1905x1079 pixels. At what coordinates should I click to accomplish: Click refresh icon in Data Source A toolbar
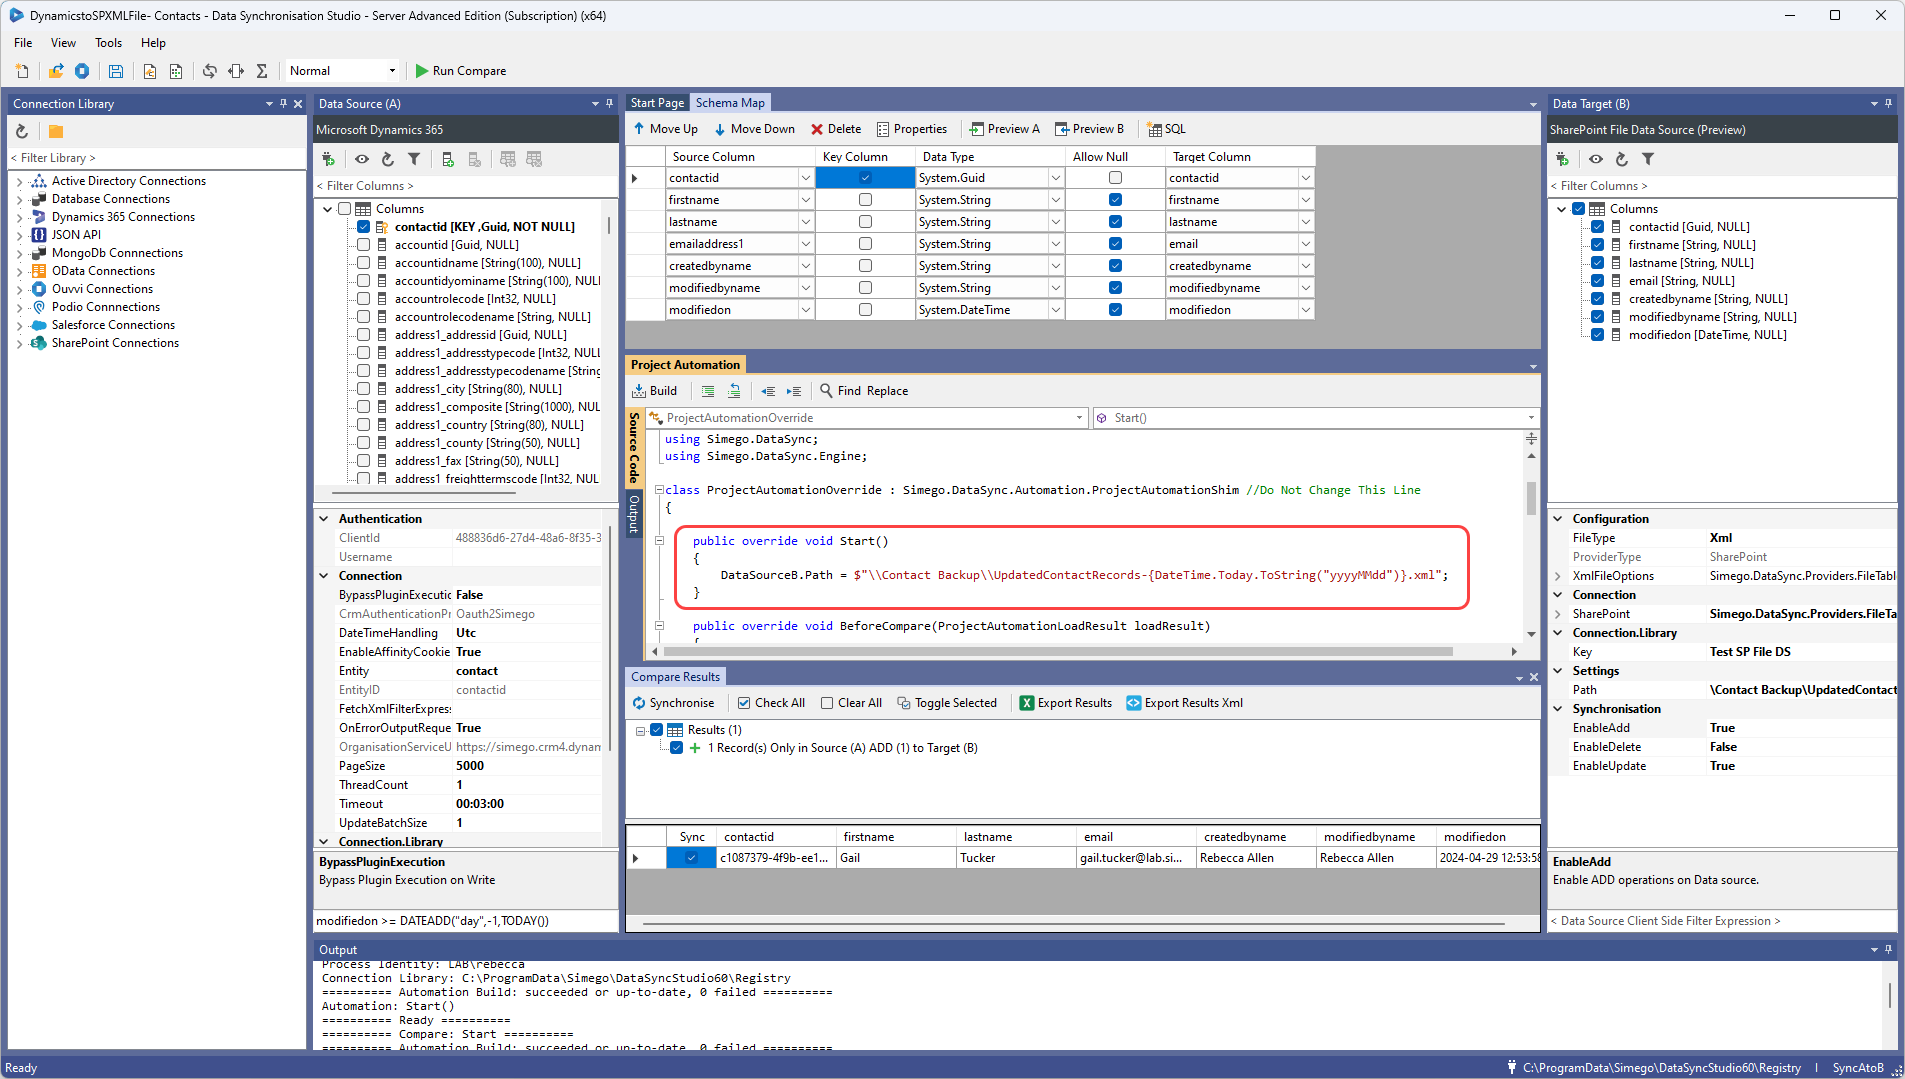[x=388, y=159]
